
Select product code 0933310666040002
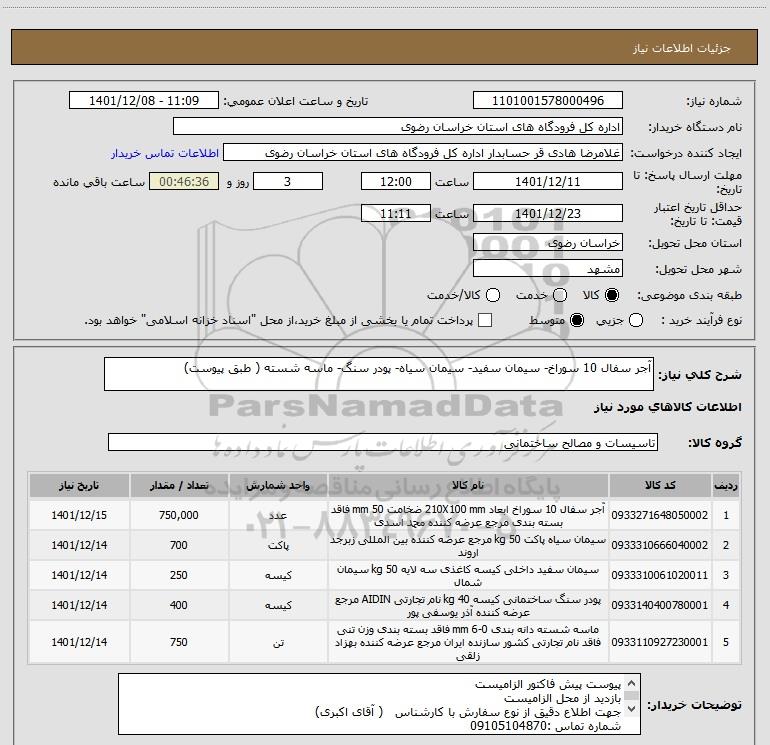(x=660, y=545)
